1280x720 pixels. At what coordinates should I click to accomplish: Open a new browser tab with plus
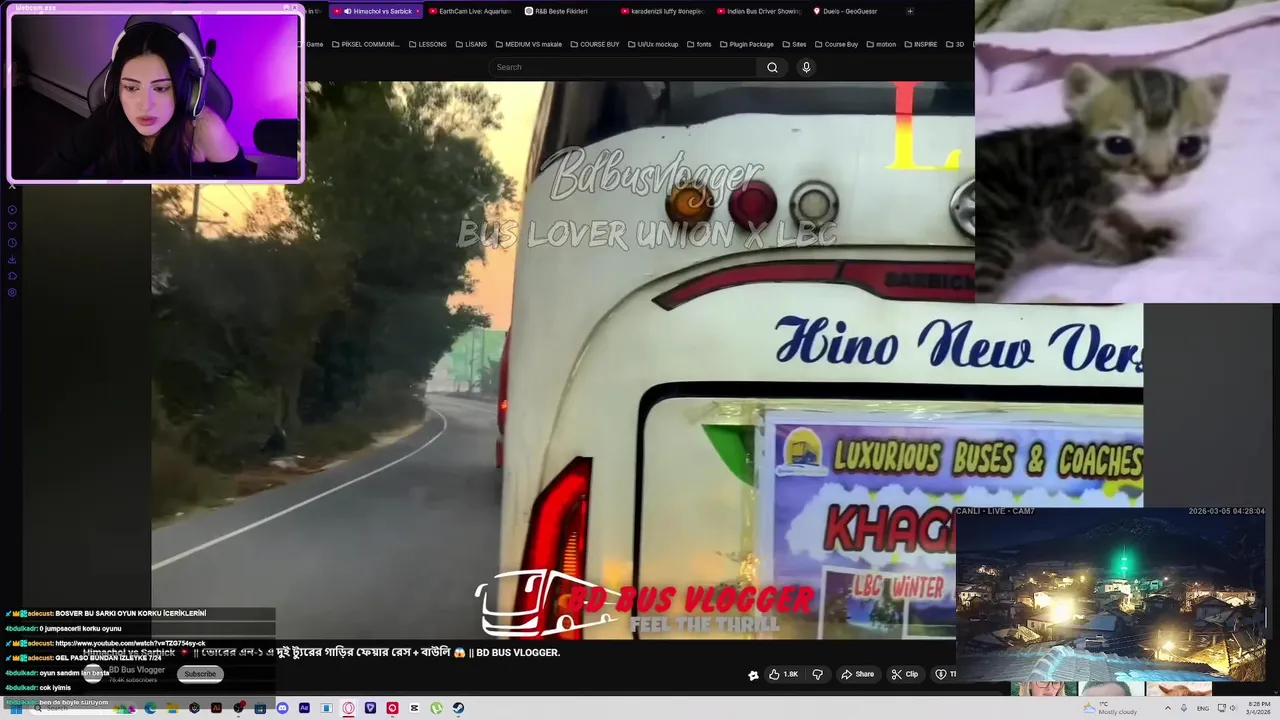(910, 11)
